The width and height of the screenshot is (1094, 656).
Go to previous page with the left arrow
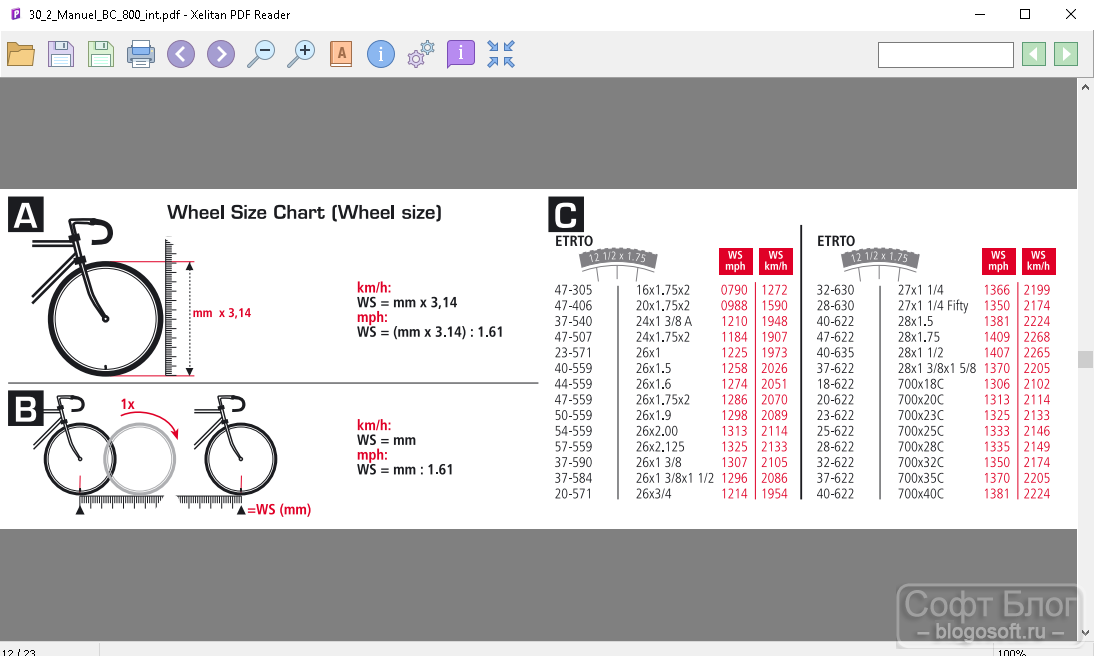(x=181, y=54)
